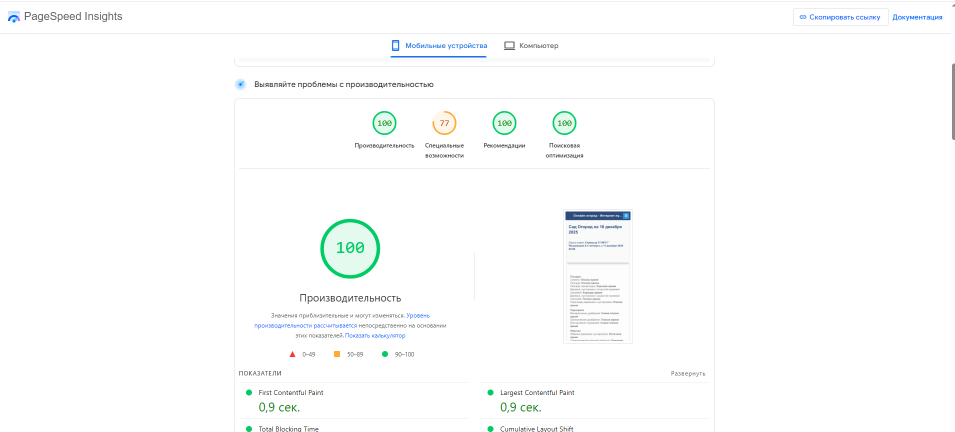The height and width of the screenshot is (432, 955).
Task: Click the PageSpeed Insights title text
Action: coord(73,16)
